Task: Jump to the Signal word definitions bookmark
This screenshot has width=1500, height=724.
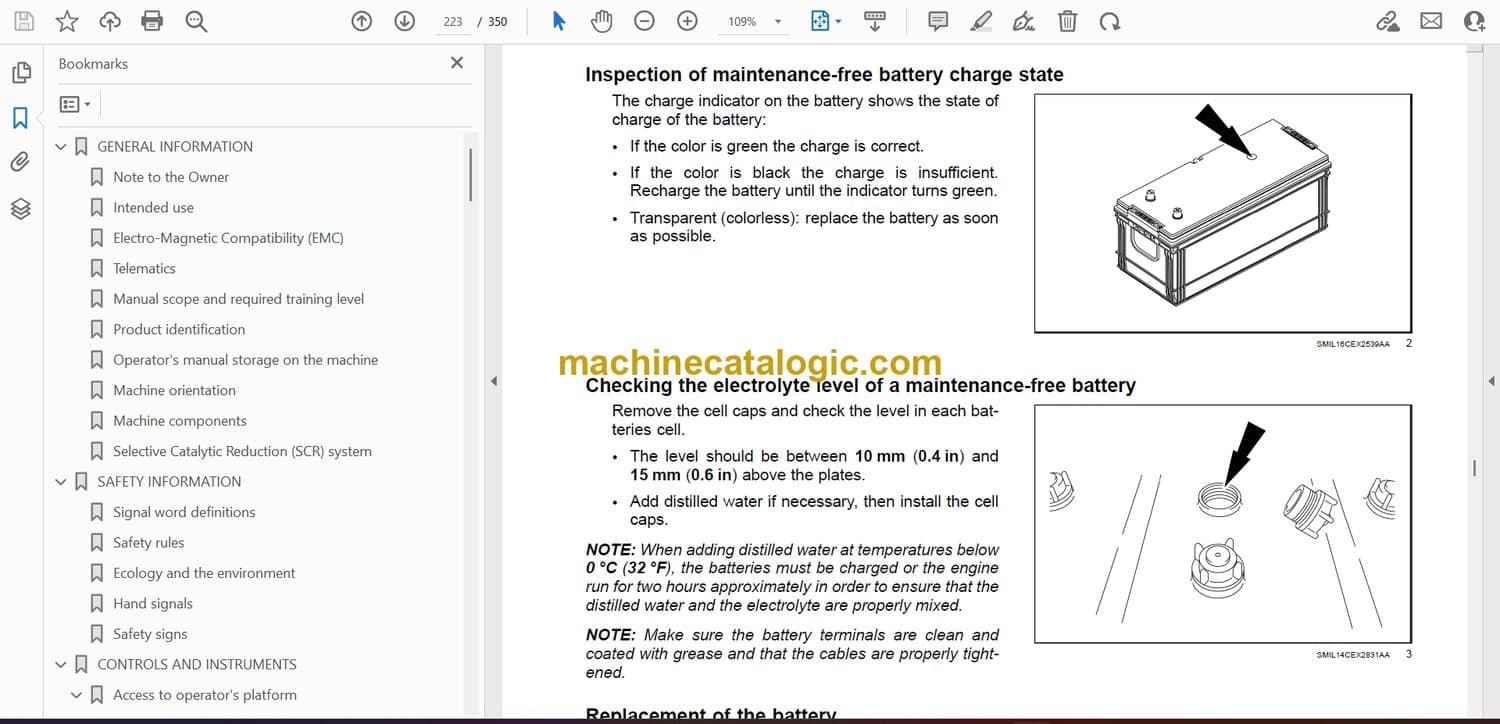Action: [184, 513]
